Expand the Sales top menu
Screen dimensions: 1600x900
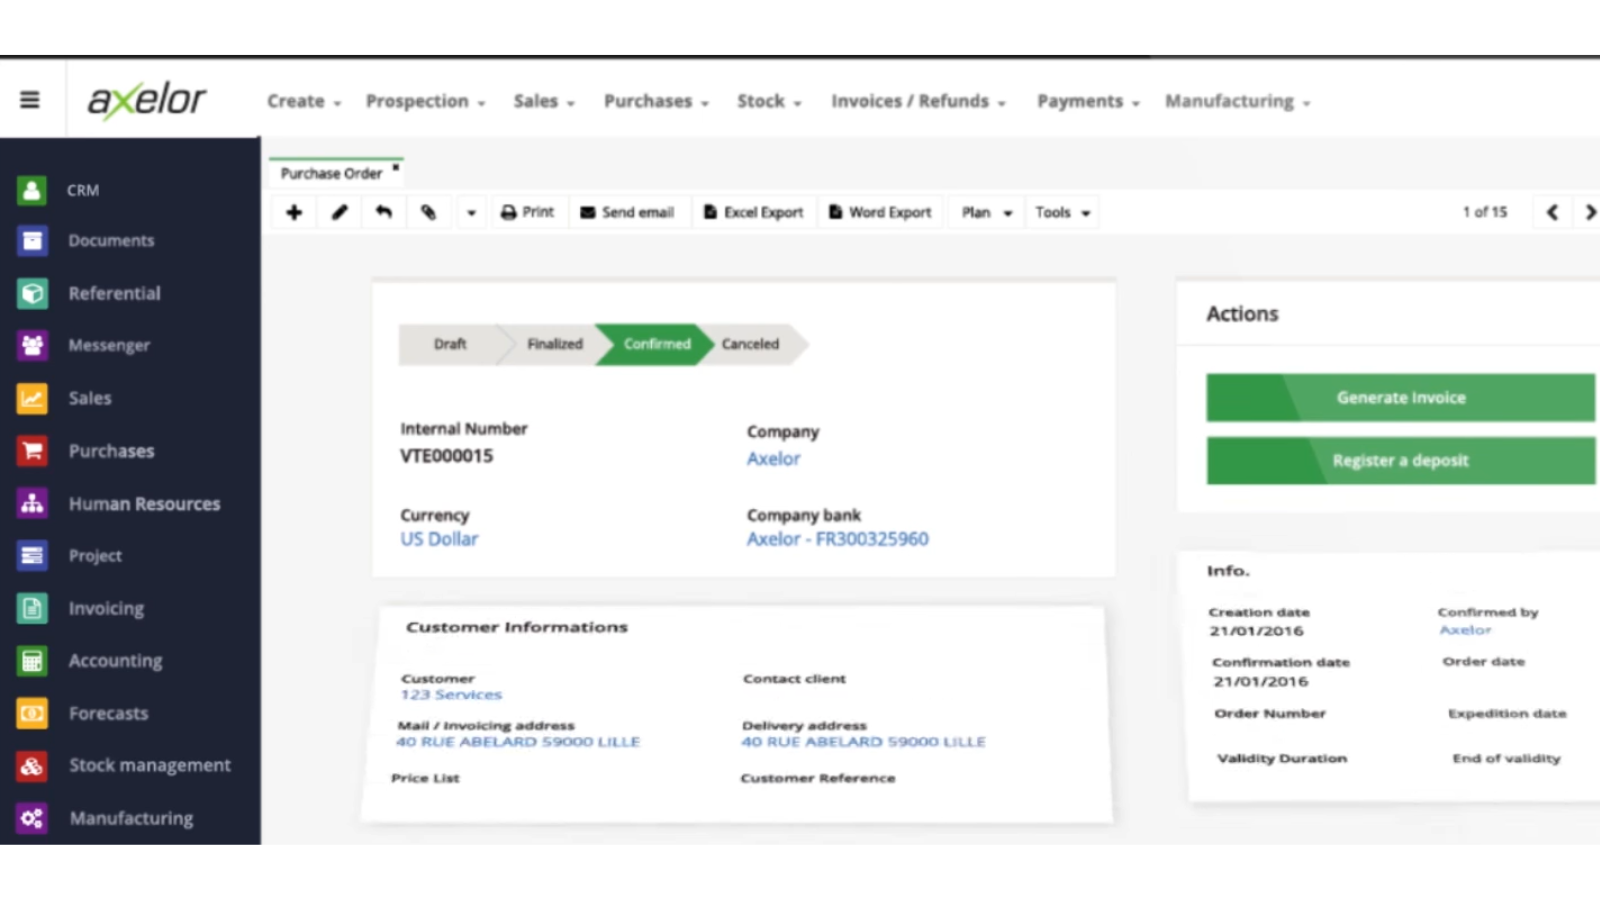(544, 101)
